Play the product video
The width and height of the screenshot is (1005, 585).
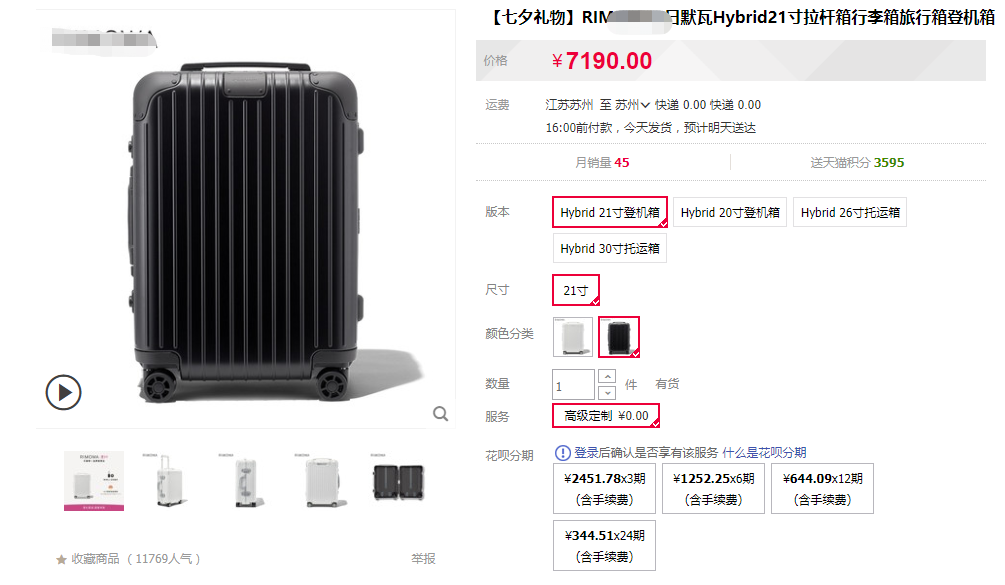(x=63, y=392)
